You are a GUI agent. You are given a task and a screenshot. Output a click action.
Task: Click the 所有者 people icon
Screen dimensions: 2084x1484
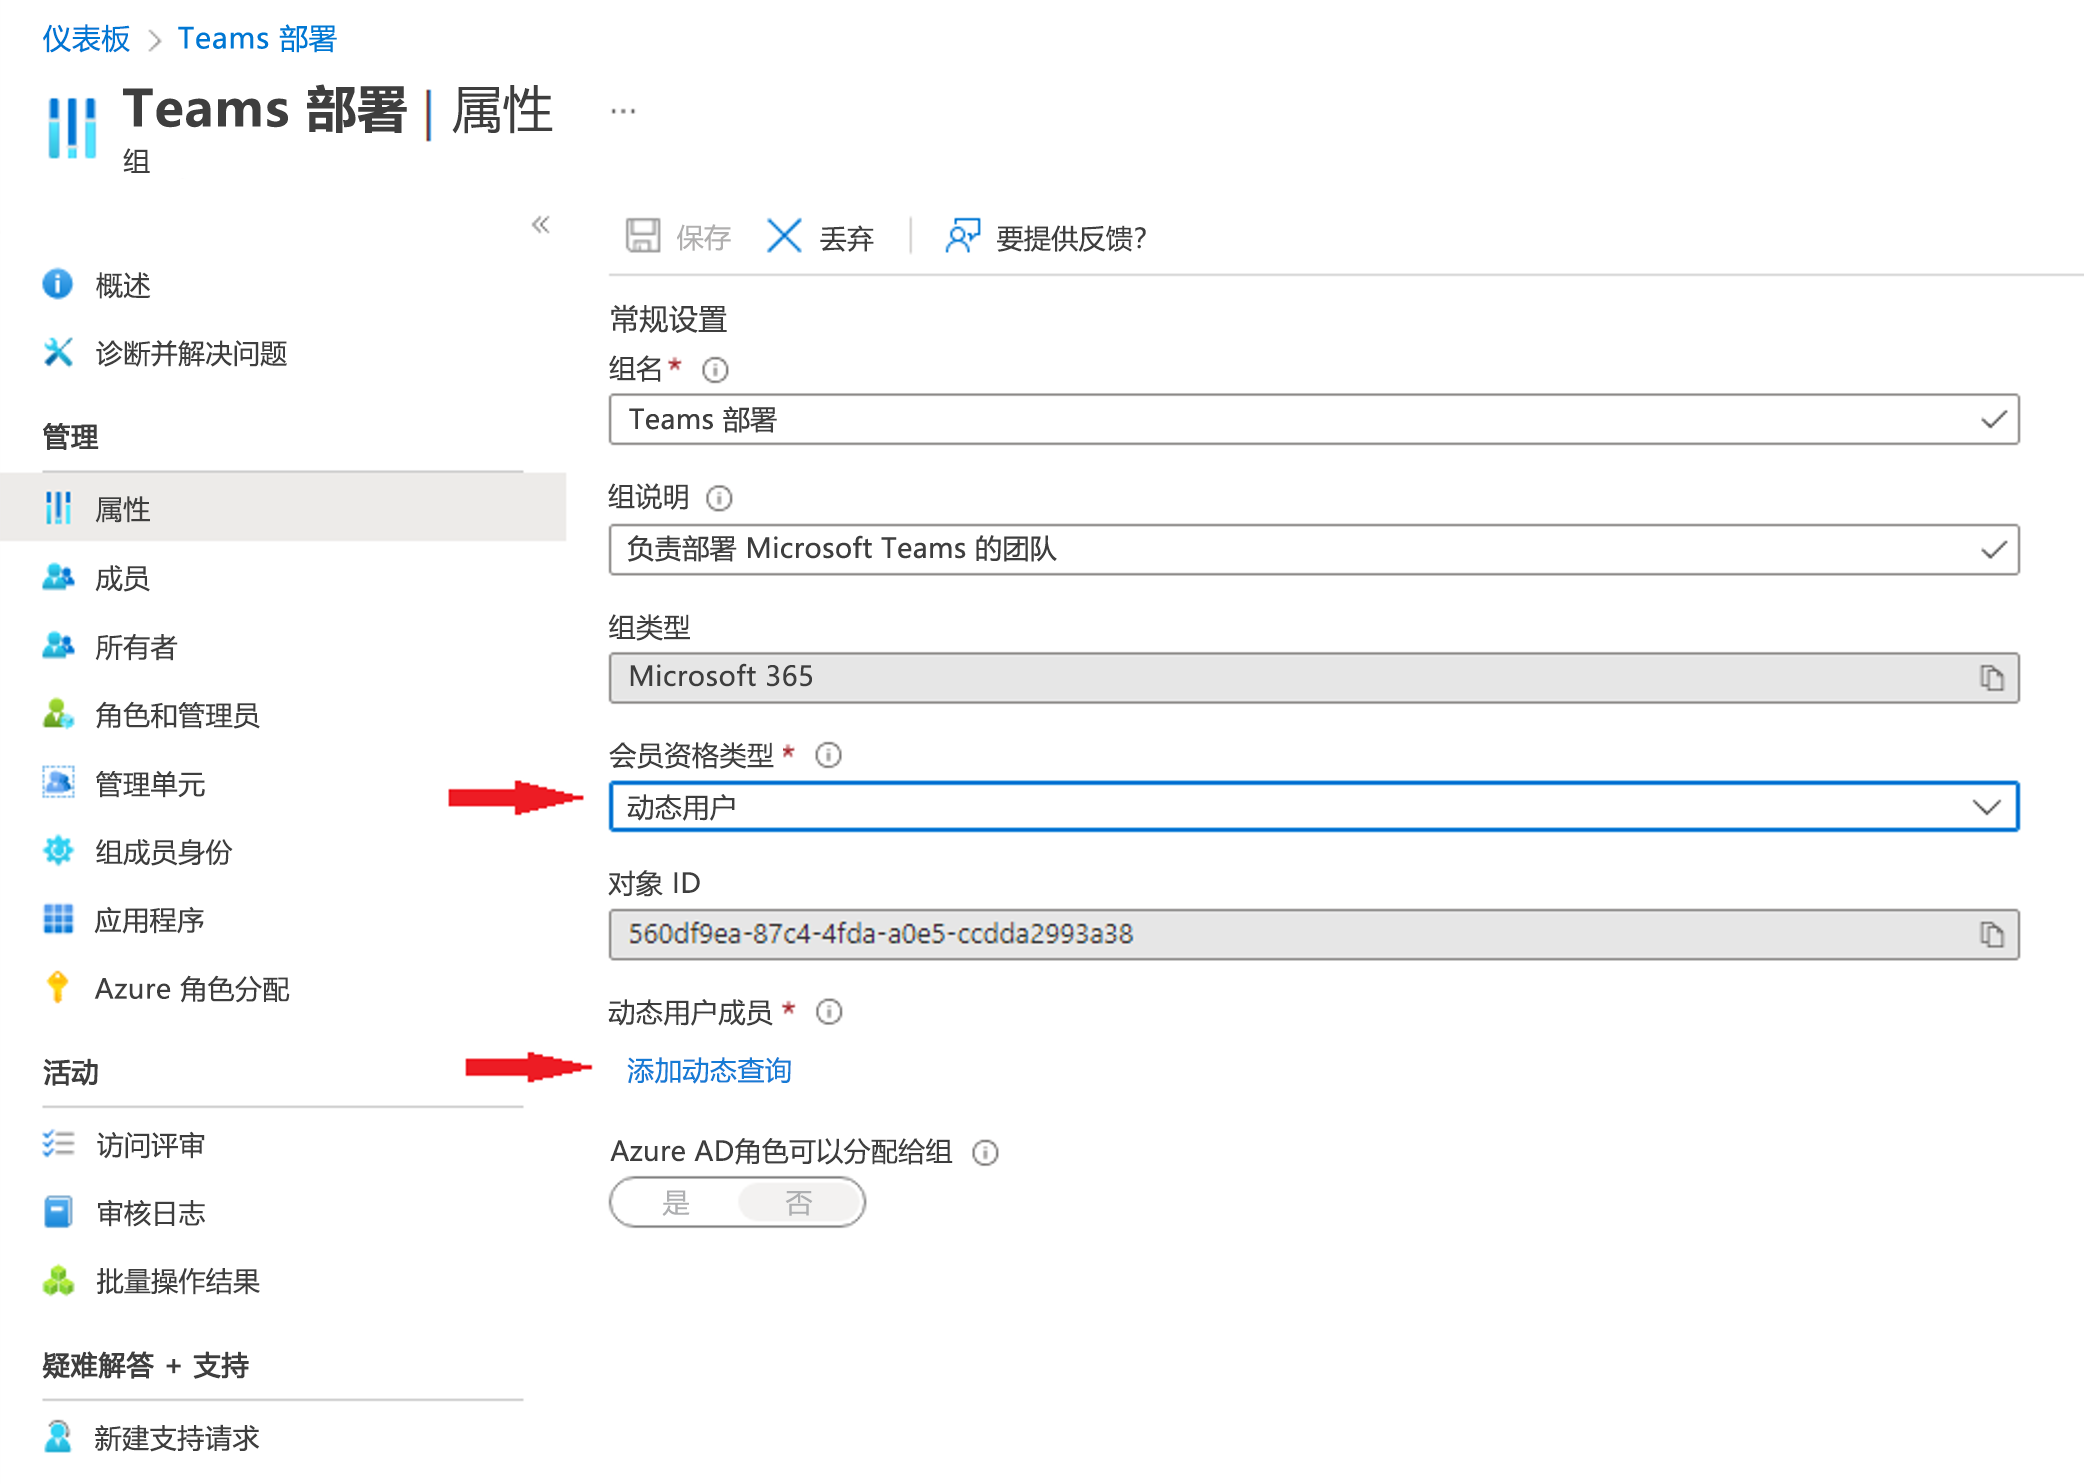[x=58, y=646]
